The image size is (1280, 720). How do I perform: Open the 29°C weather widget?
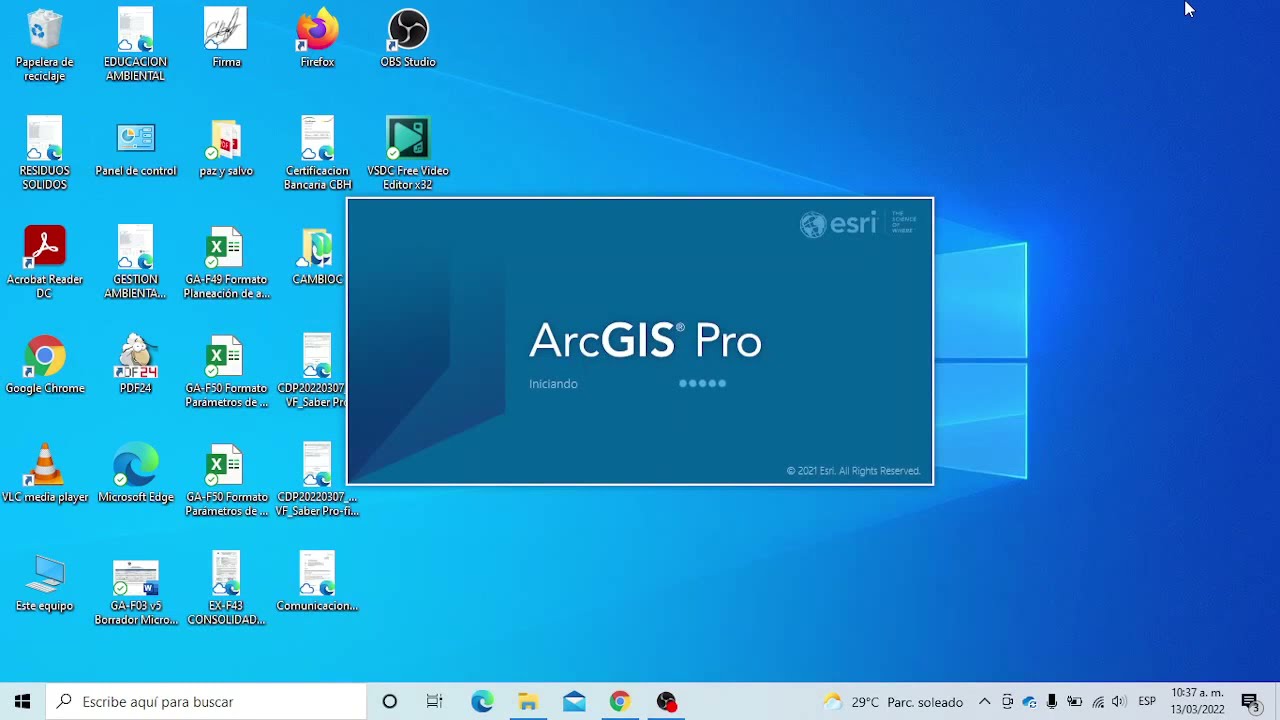pyautogui.click(x=892, y=702)
